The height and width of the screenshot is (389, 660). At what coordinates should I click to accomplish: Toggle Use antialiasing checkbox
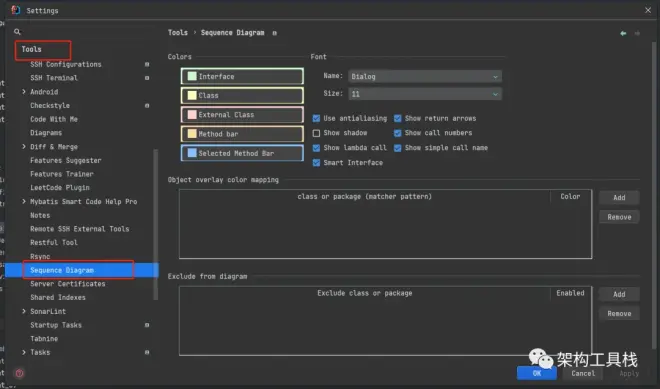tap(316, 118)
